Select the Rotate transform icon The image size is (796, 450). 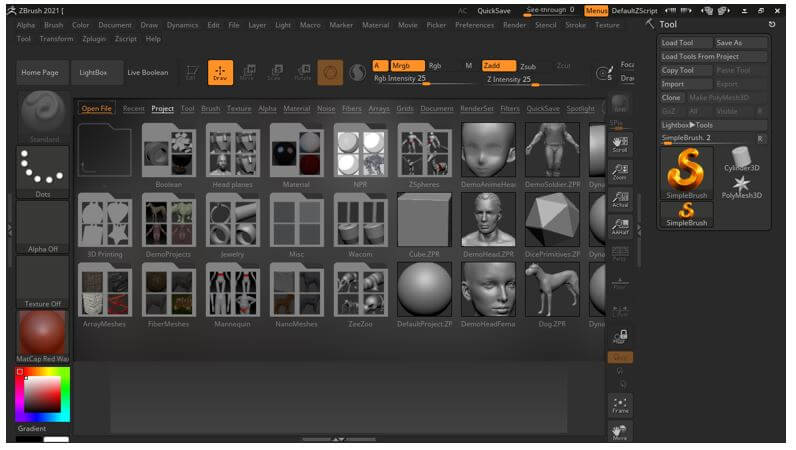click(x=303, y=72)
